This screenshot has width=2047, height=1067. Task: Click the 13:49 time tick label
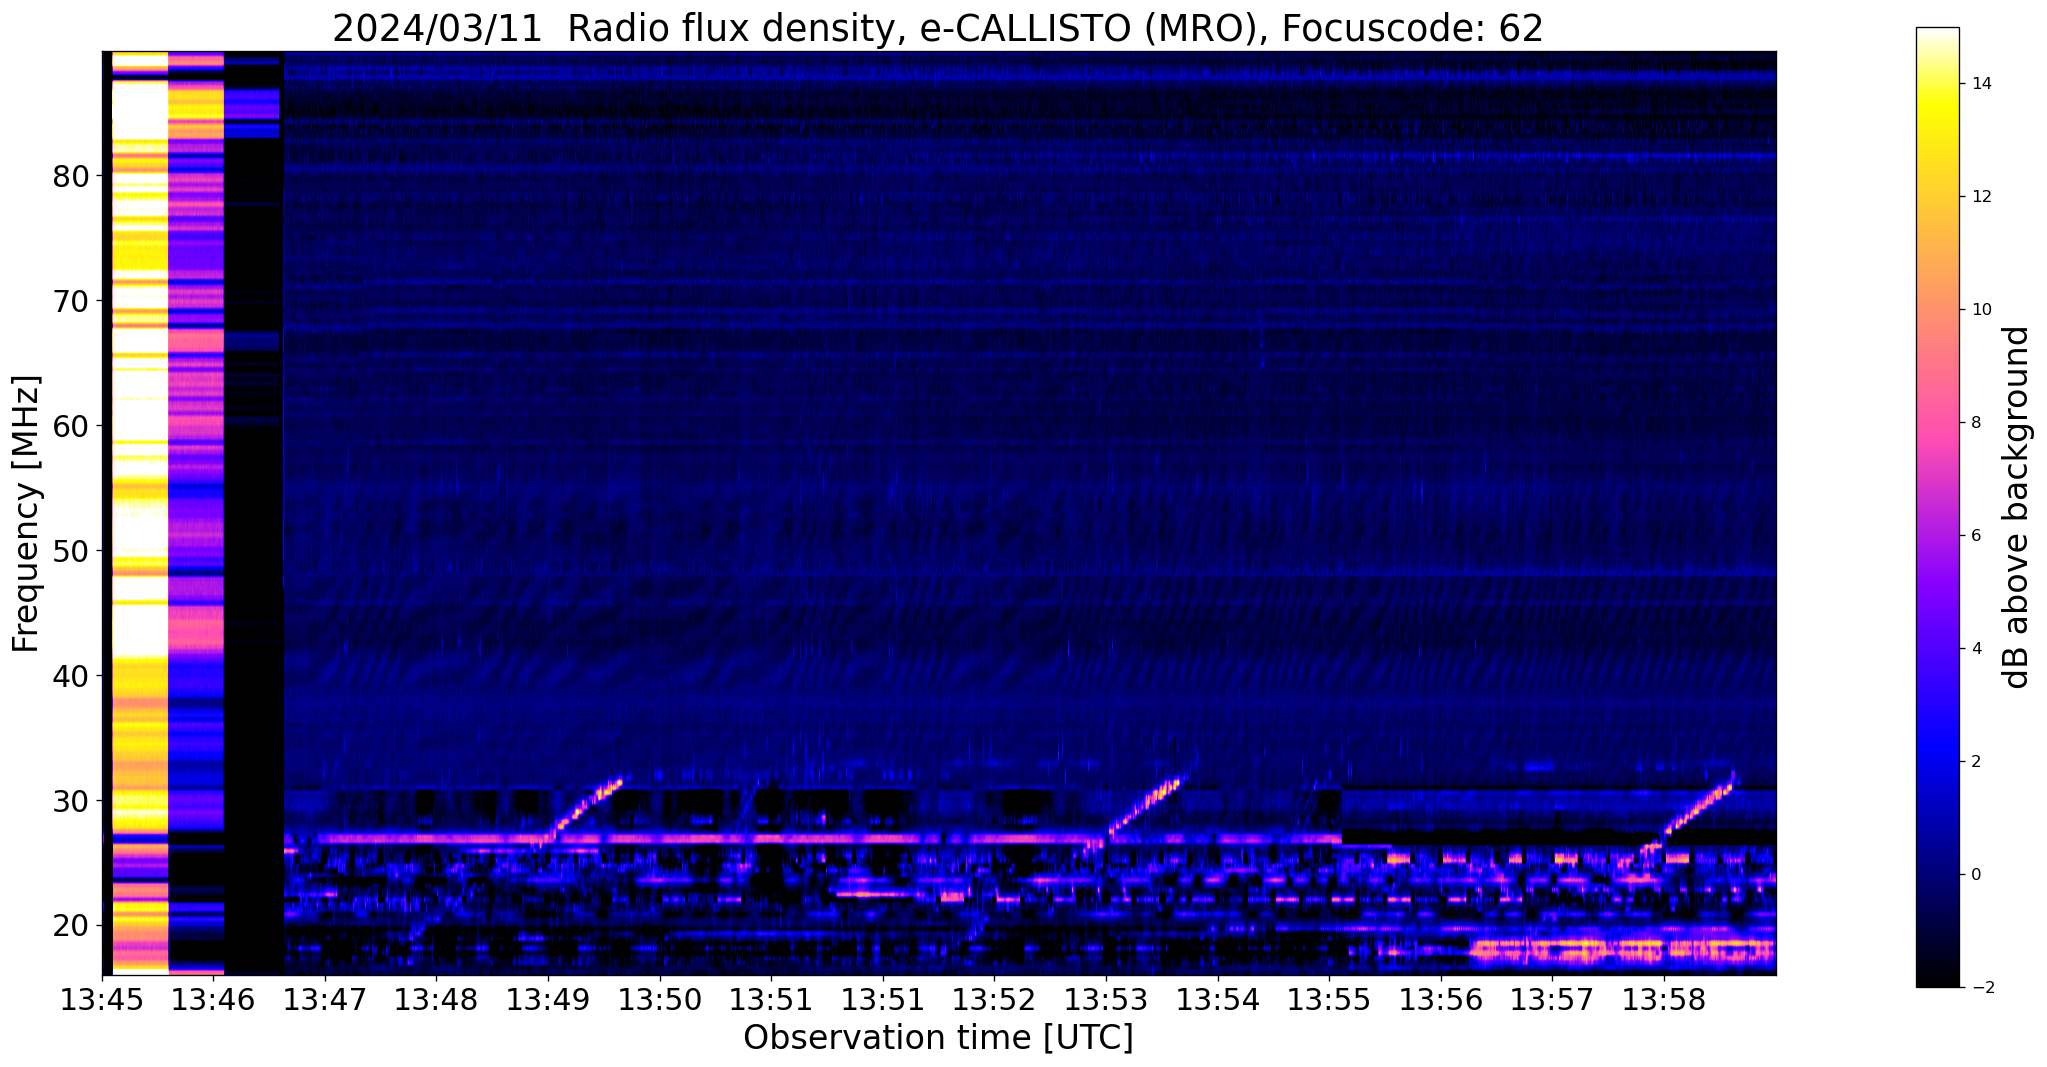coord(547,1000)
